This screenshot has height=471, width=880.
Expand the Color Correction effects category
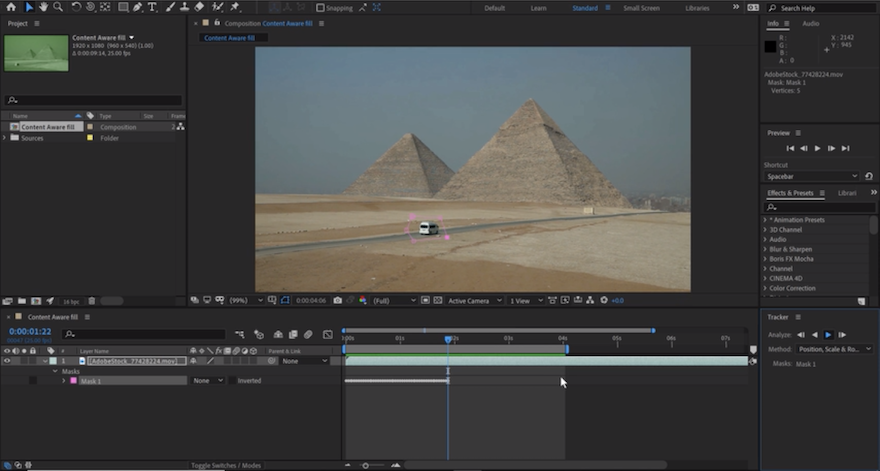[x=766, y=288]
